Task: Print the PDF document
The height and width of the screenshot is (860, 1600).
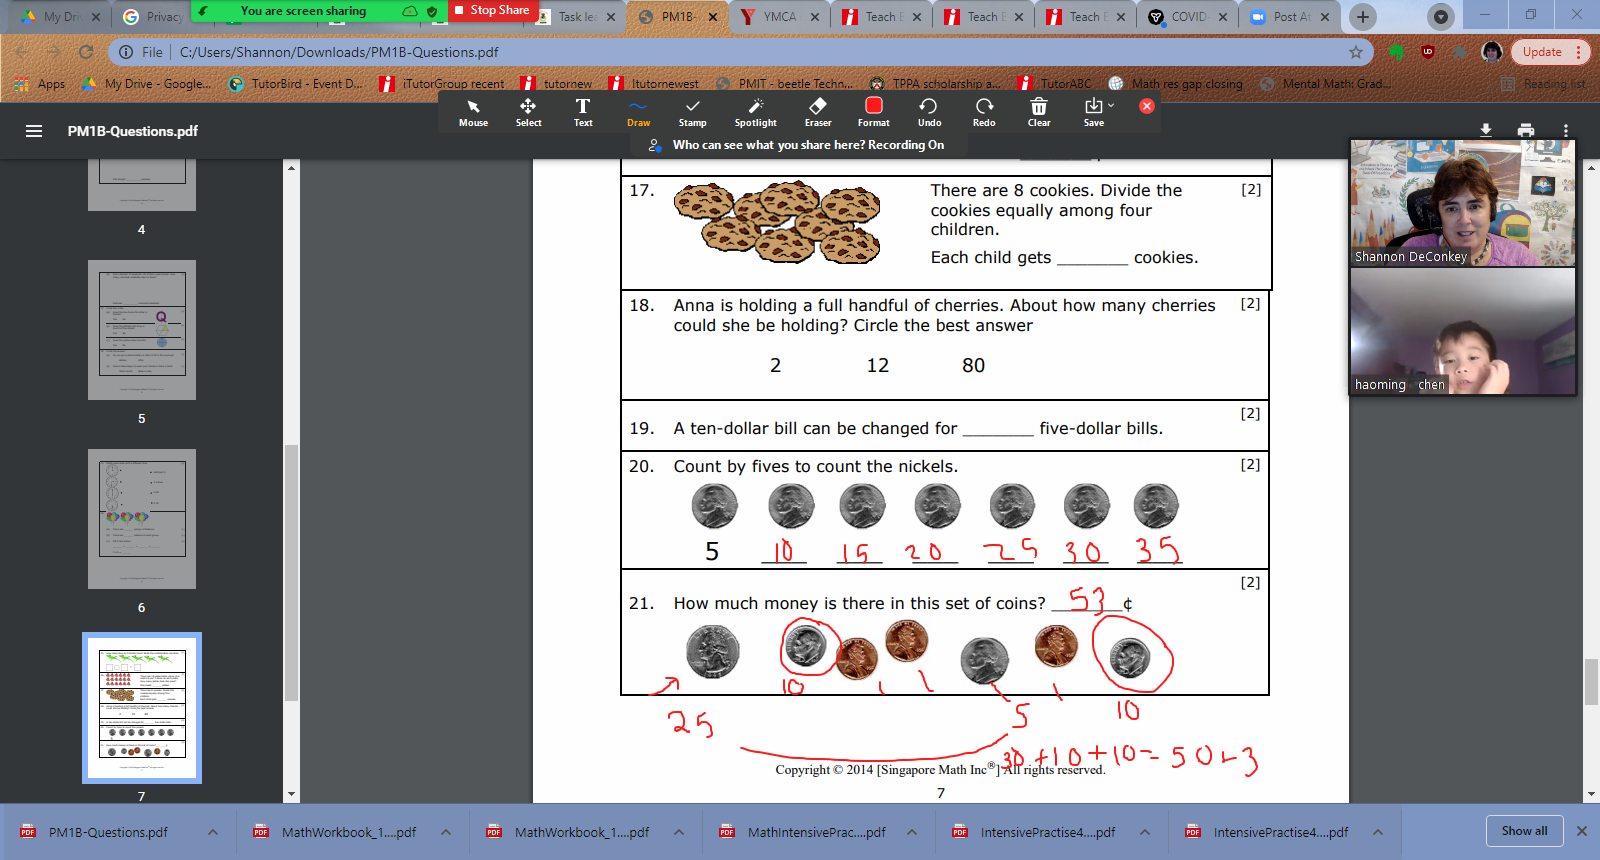Action: (x=1526, y=131)
